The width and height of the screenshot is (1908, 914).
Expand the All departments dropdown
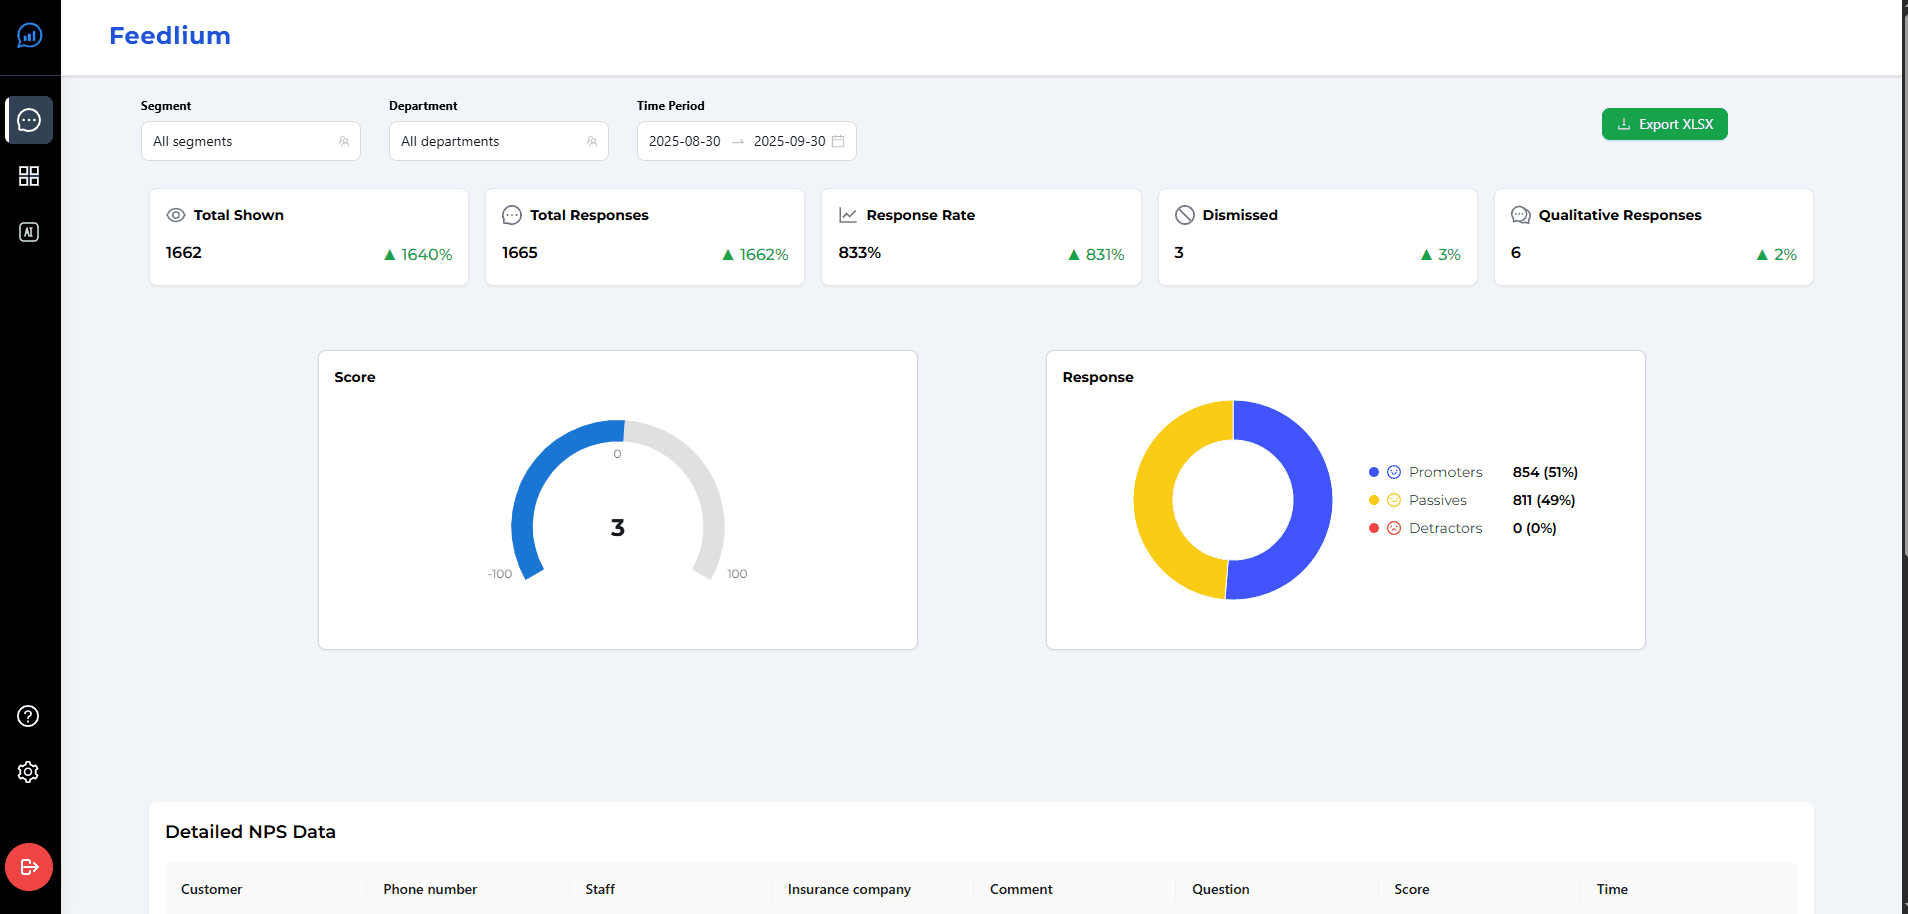[498, 141]
